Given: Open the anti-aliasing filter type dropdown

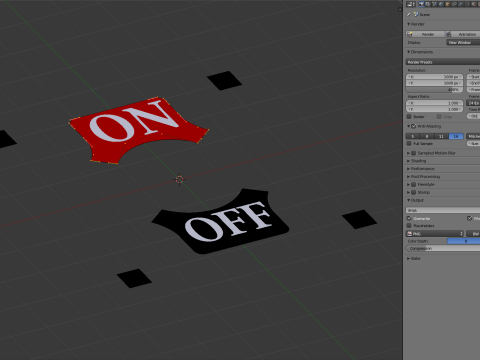Looking at the screenshot, I should coord(473,136).
